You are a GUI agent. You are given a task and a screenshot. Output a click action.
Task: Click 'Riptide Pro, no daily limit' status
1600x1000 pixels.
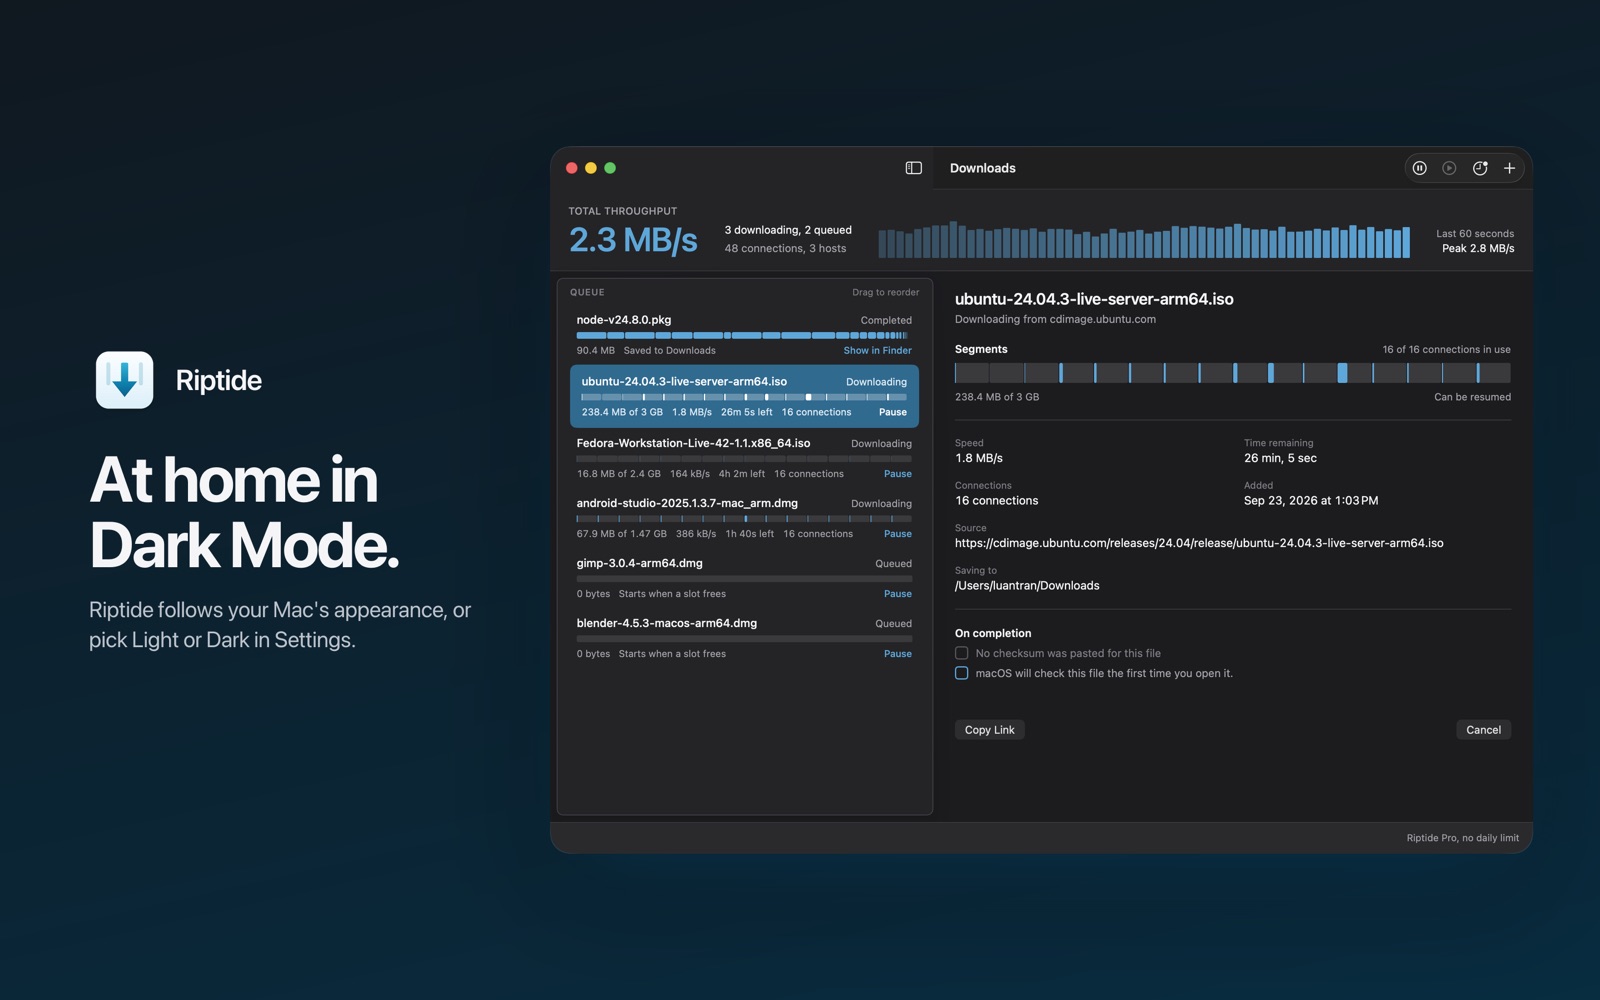pos(1462,838)
